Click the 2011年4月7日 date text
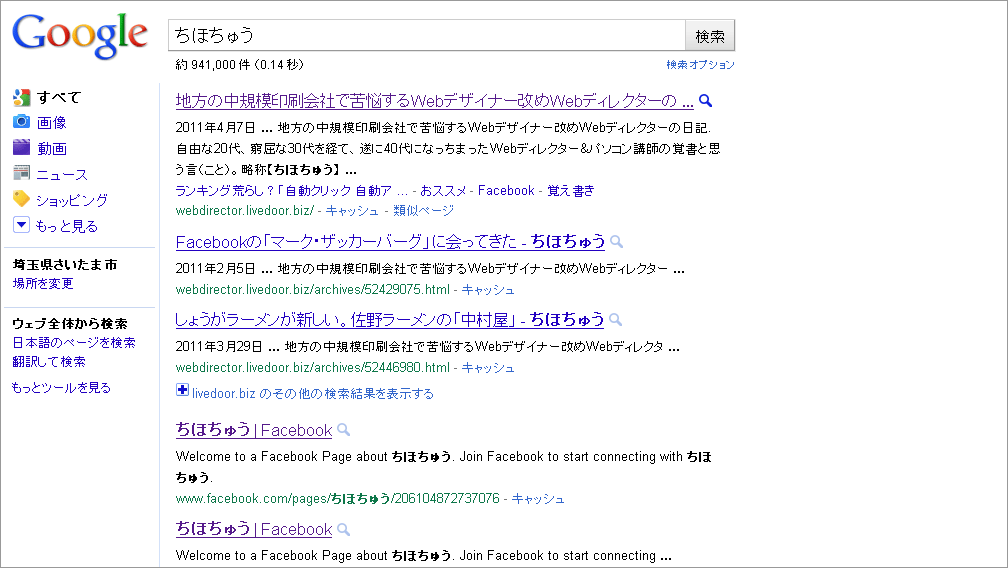Viewport: 1008px width, 568px height. click(x=215, y=128)
